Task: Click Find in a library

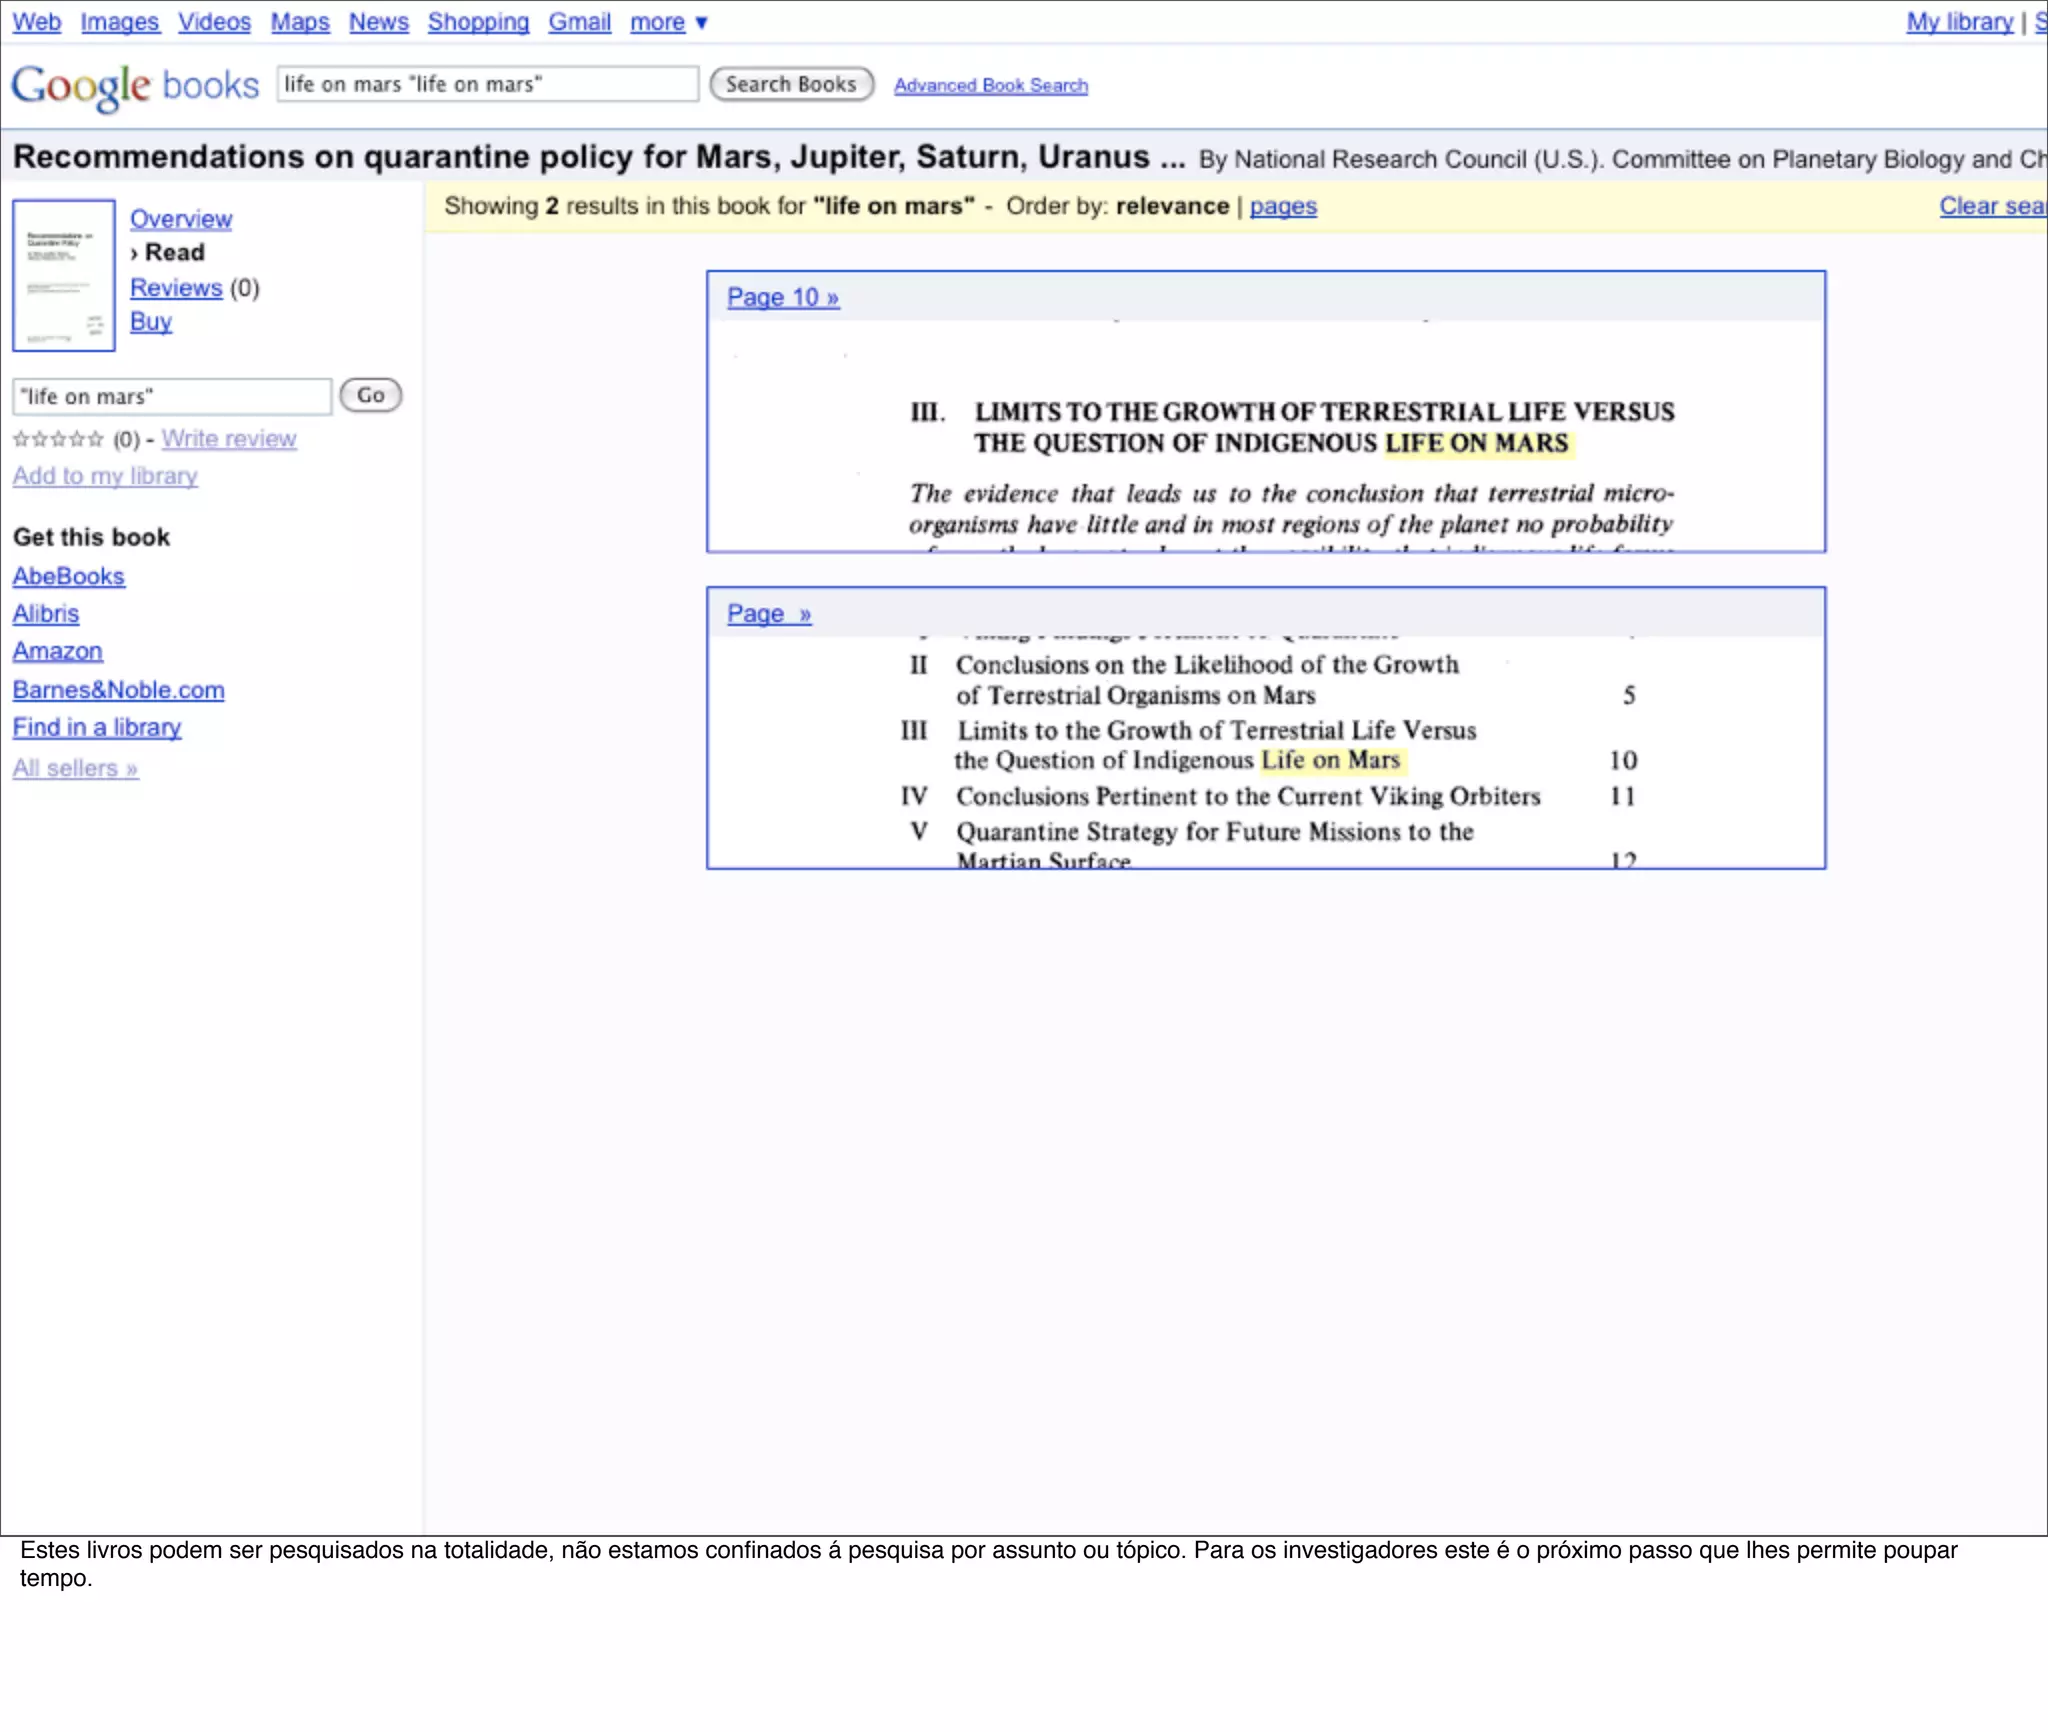Action: (x=97, y=728)
